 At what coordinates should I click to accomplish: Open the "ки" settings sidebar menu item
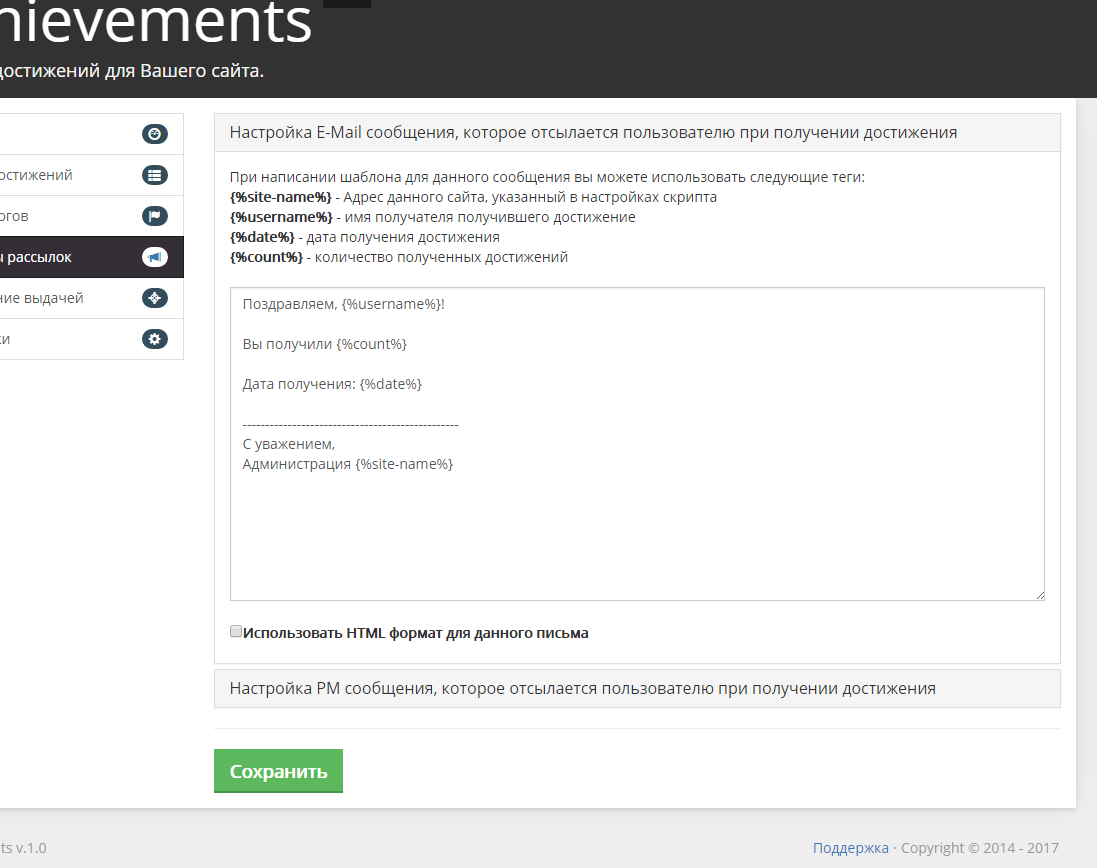[10, 339]
